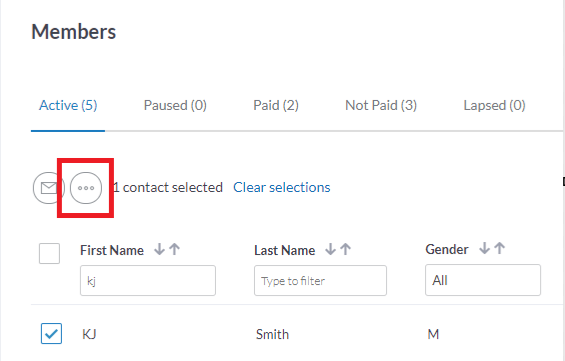The image size is (565, 361).
Task: Sort First Name descending arrow
Action: [159, 249]
